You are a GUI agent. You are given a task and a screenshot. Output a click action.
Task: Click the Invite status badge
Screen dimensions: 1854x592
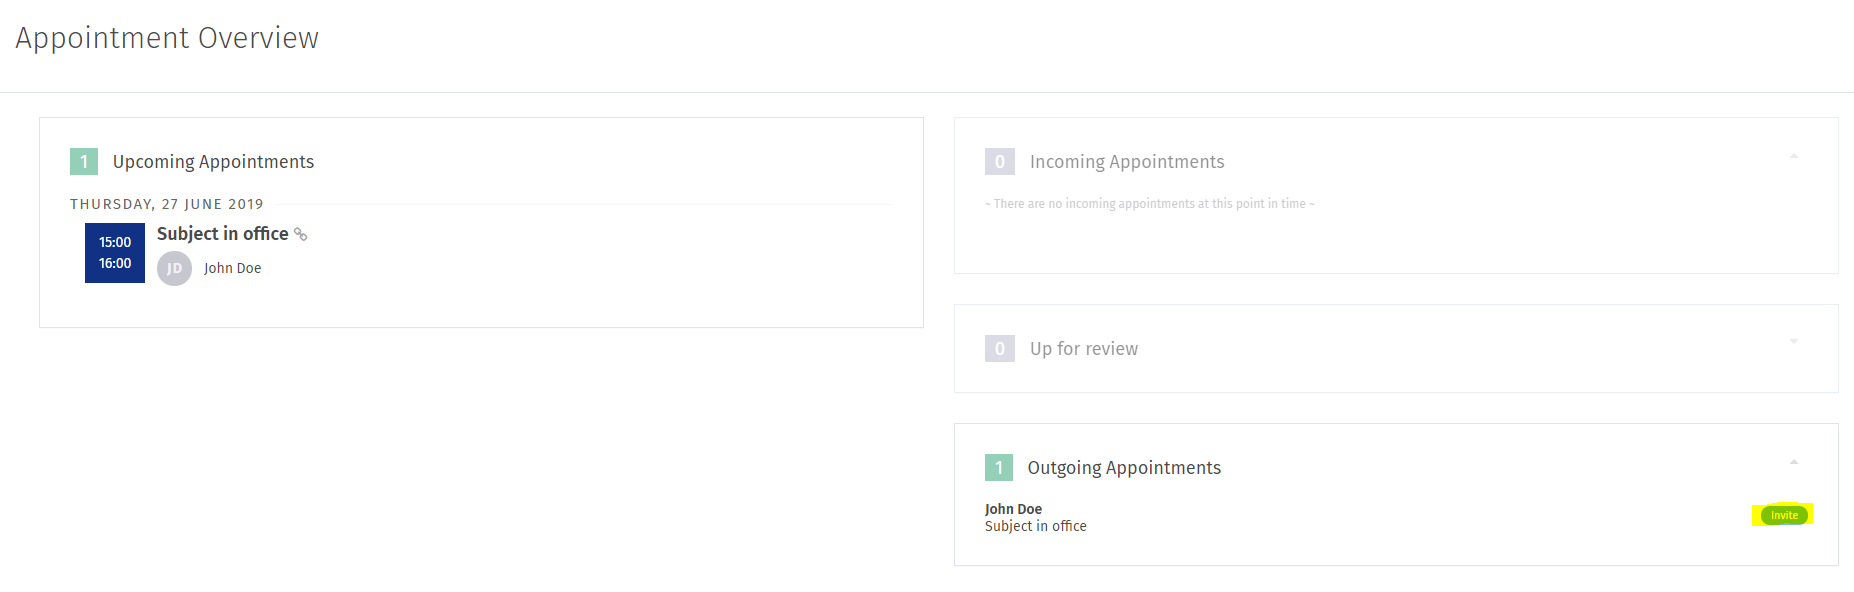tap(1784, 515)
